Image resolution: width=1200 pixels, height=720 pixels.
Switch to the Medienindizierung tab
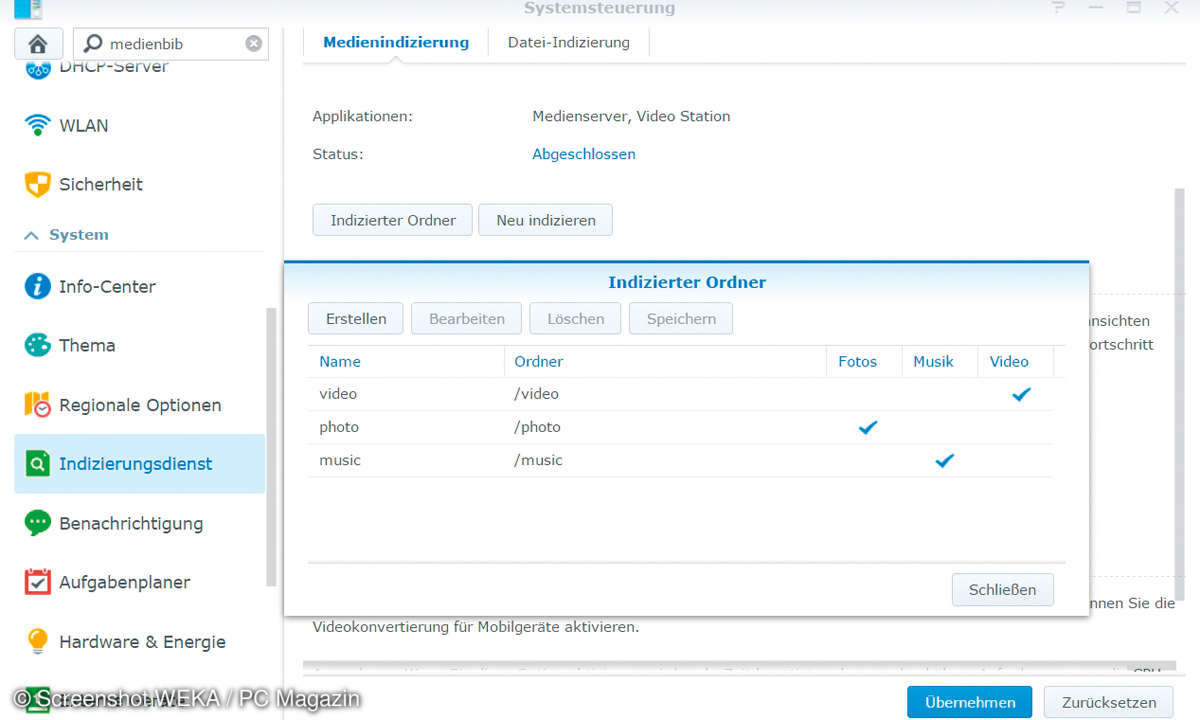pos(396,43)
